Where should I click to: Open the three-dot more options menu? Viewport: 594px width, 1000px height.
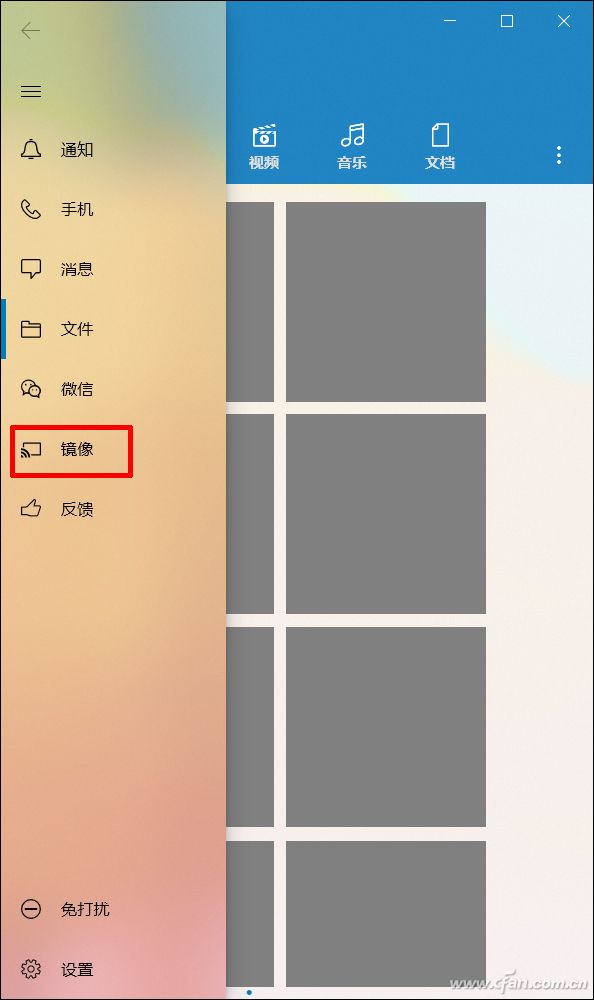click(x=559, y=155)
